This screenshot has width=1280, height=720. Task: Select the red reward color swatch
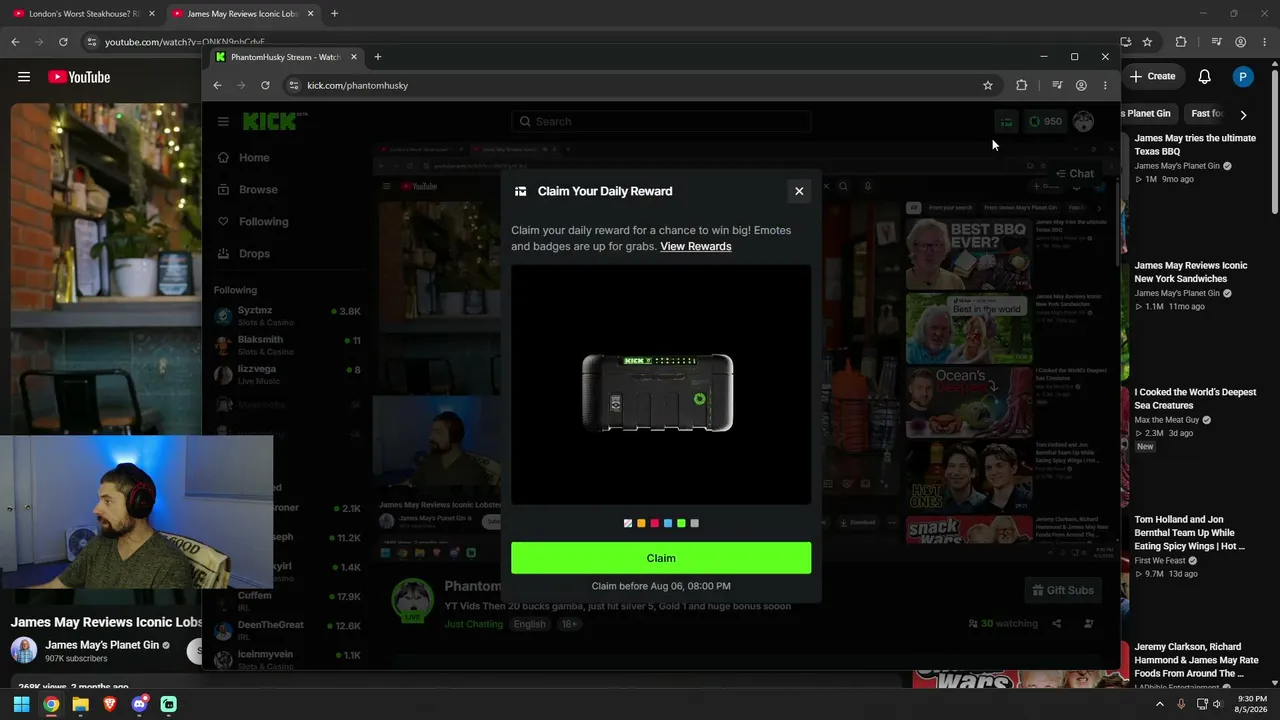tap(655, 523)
